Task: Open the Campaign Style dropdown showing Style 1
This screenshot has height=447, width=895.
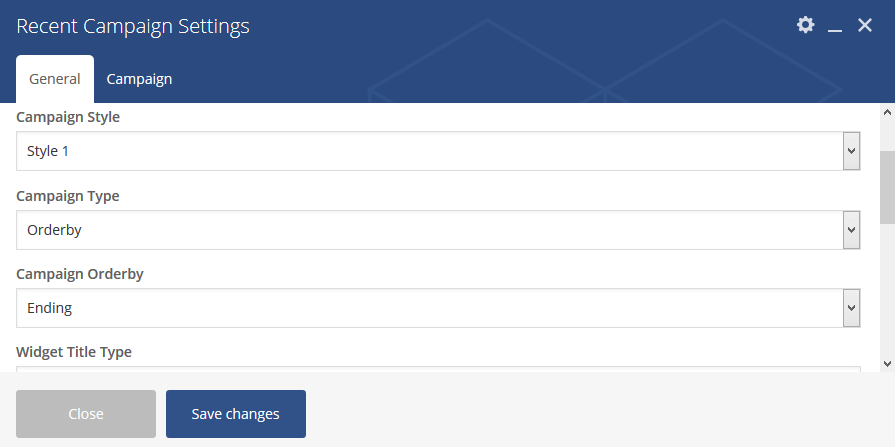Action: pyautogui.click(x=438, y=151)
